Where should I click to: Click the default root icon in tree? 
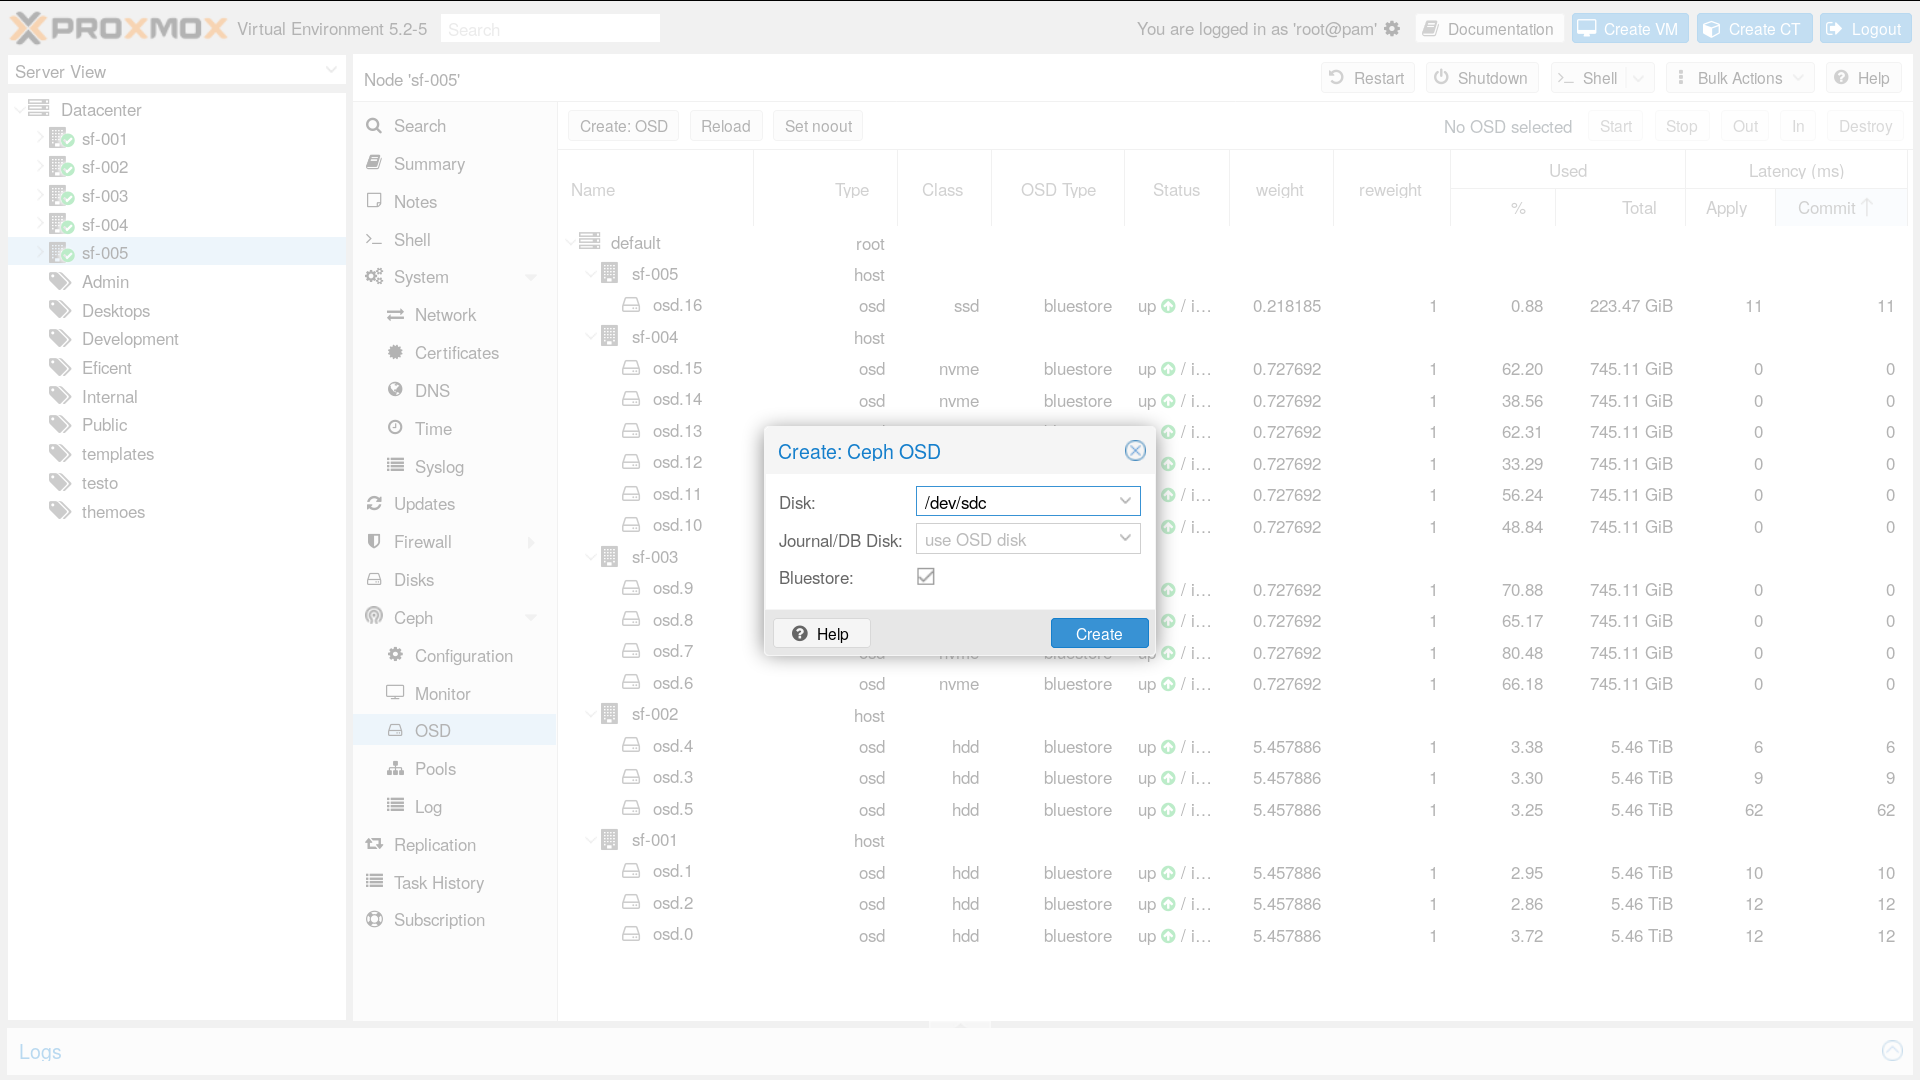click(x=590, y=241)
